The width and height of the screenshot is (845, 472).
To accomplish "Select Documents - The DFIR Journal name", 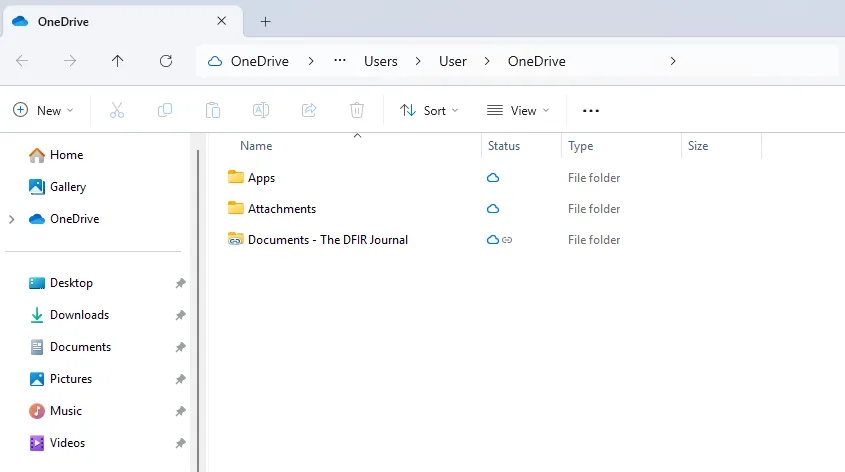I will tap(328, 240).
